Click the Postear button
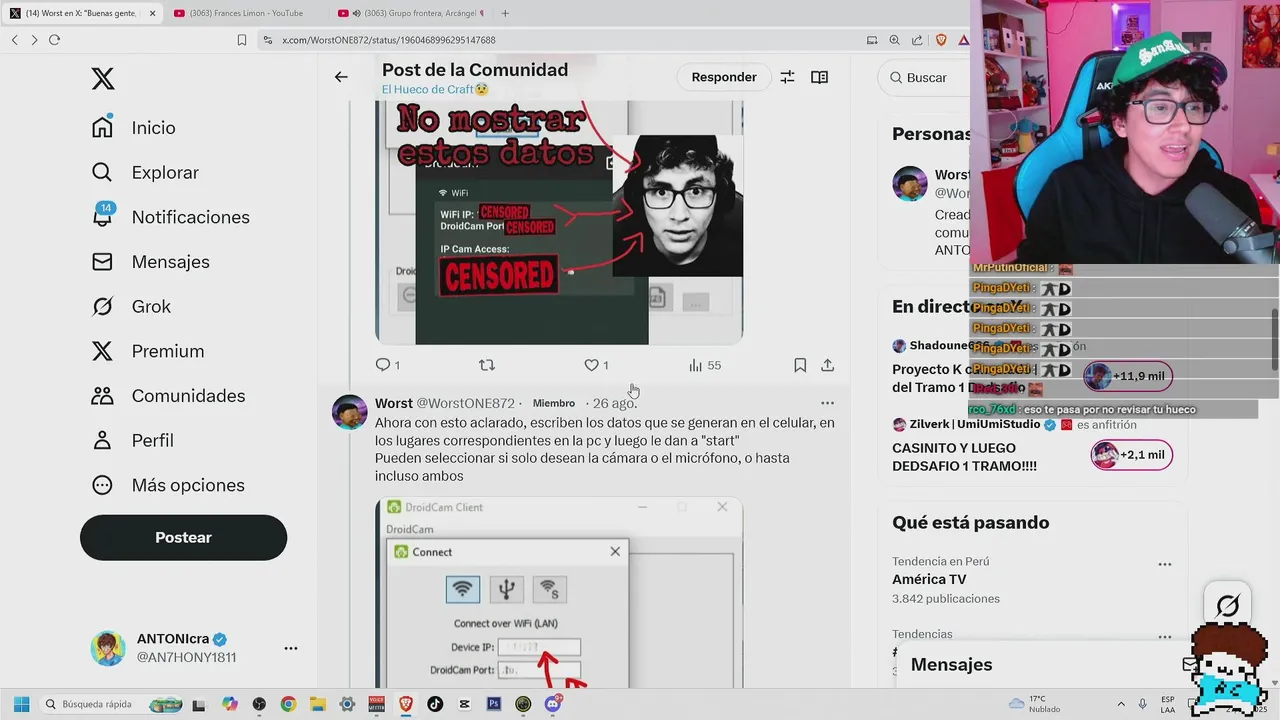 tap(183, 538)
